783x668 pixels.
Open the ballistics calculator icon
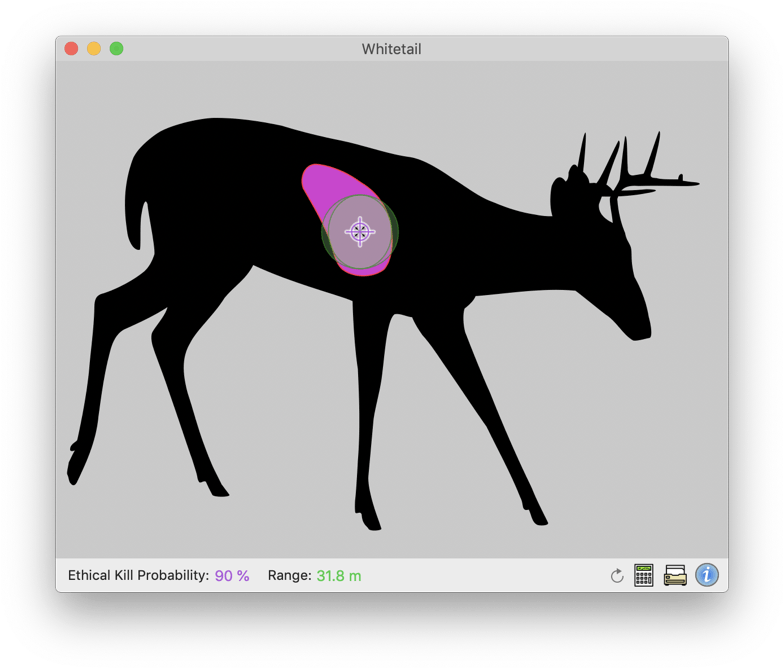pyautogui.click(x=644, y=575)
